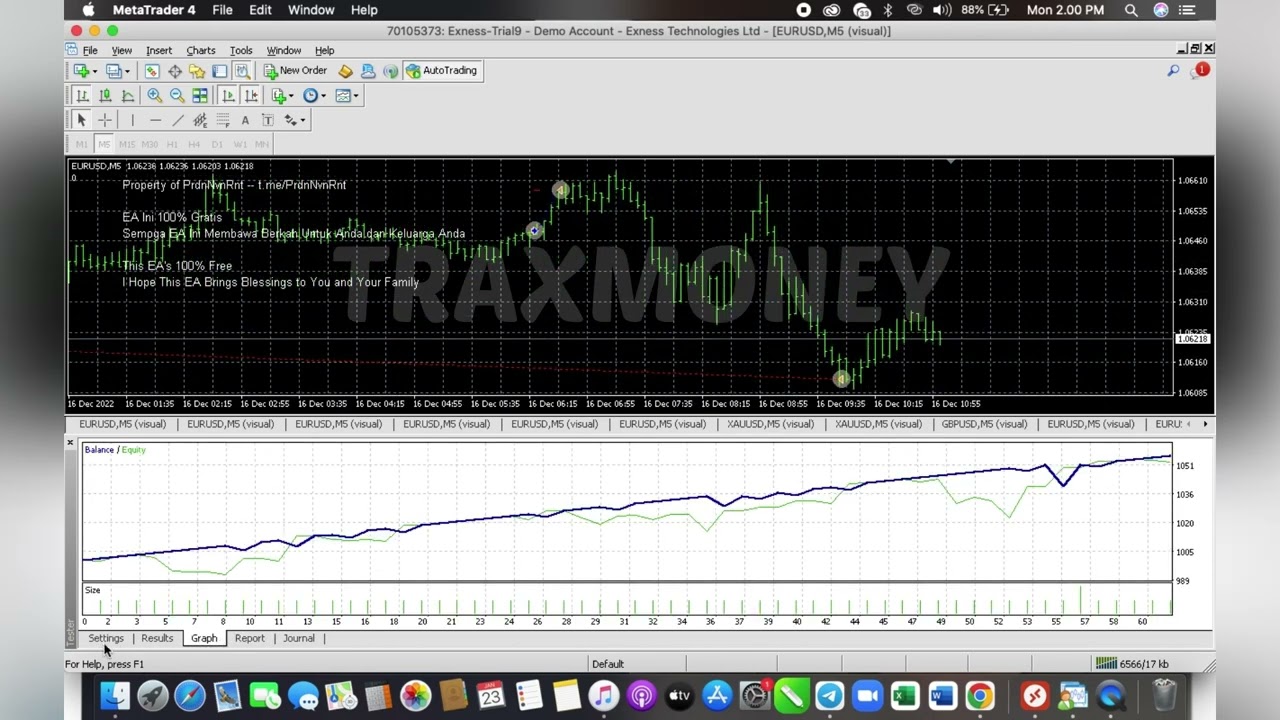Viewport: 1280px width, 720px height.
Task: Open the signals radio icon in toolbar
Action: 390,71
